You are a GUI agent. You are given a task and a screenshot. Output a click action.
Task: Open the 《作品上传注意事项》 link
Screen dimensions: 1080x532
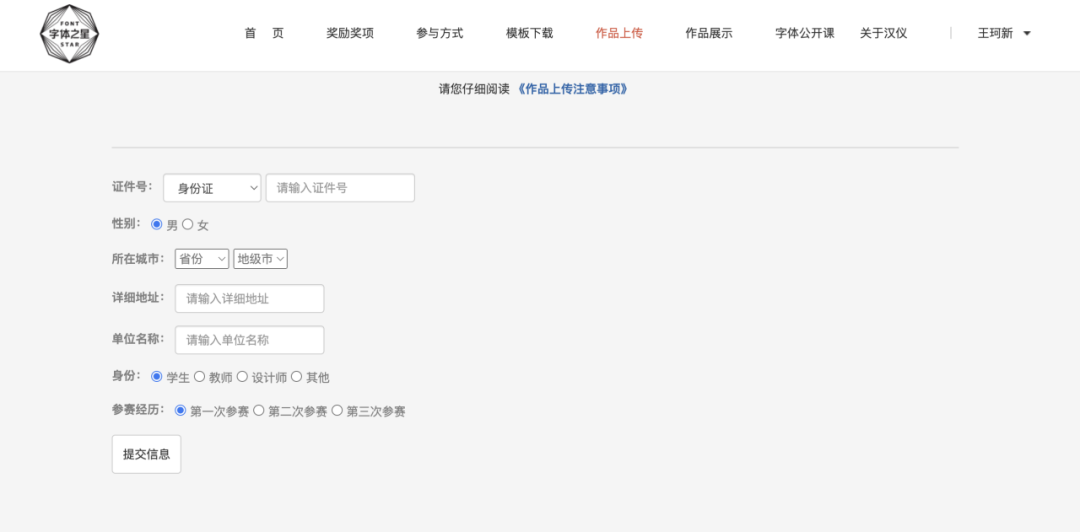tap(573, 89)
